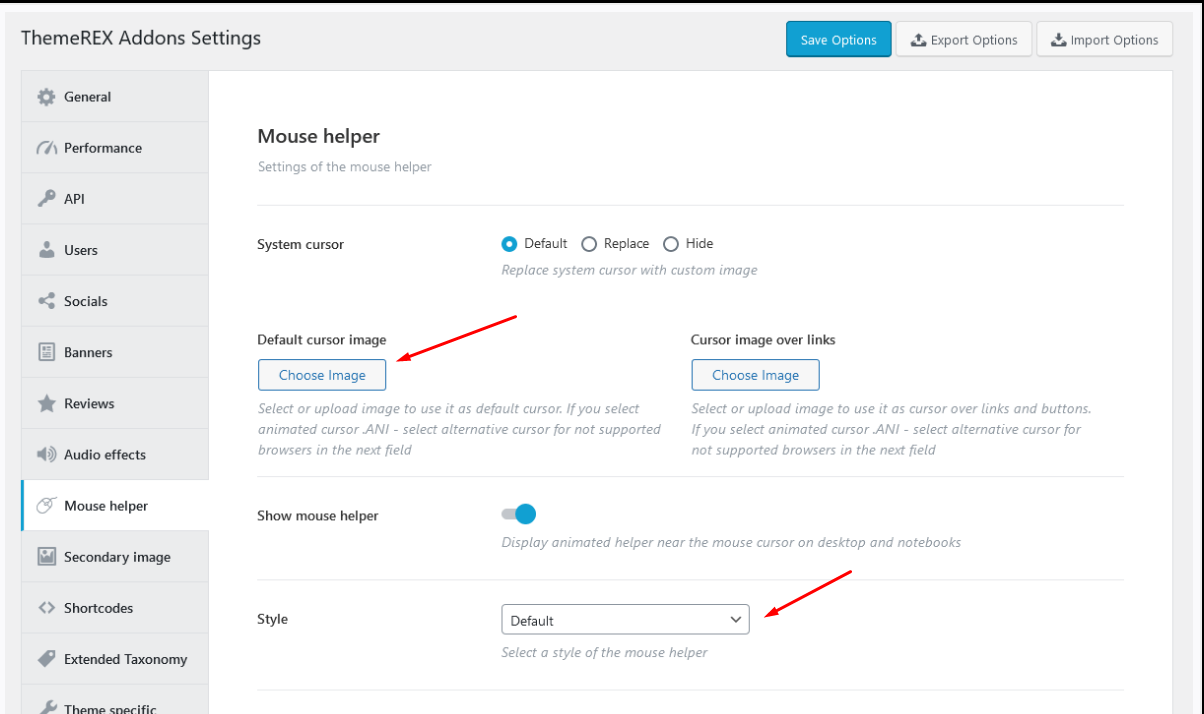Image resolution: width=1204 pixels, height=714 pixels.
Task: Click the Style field label
Action: 273,619
